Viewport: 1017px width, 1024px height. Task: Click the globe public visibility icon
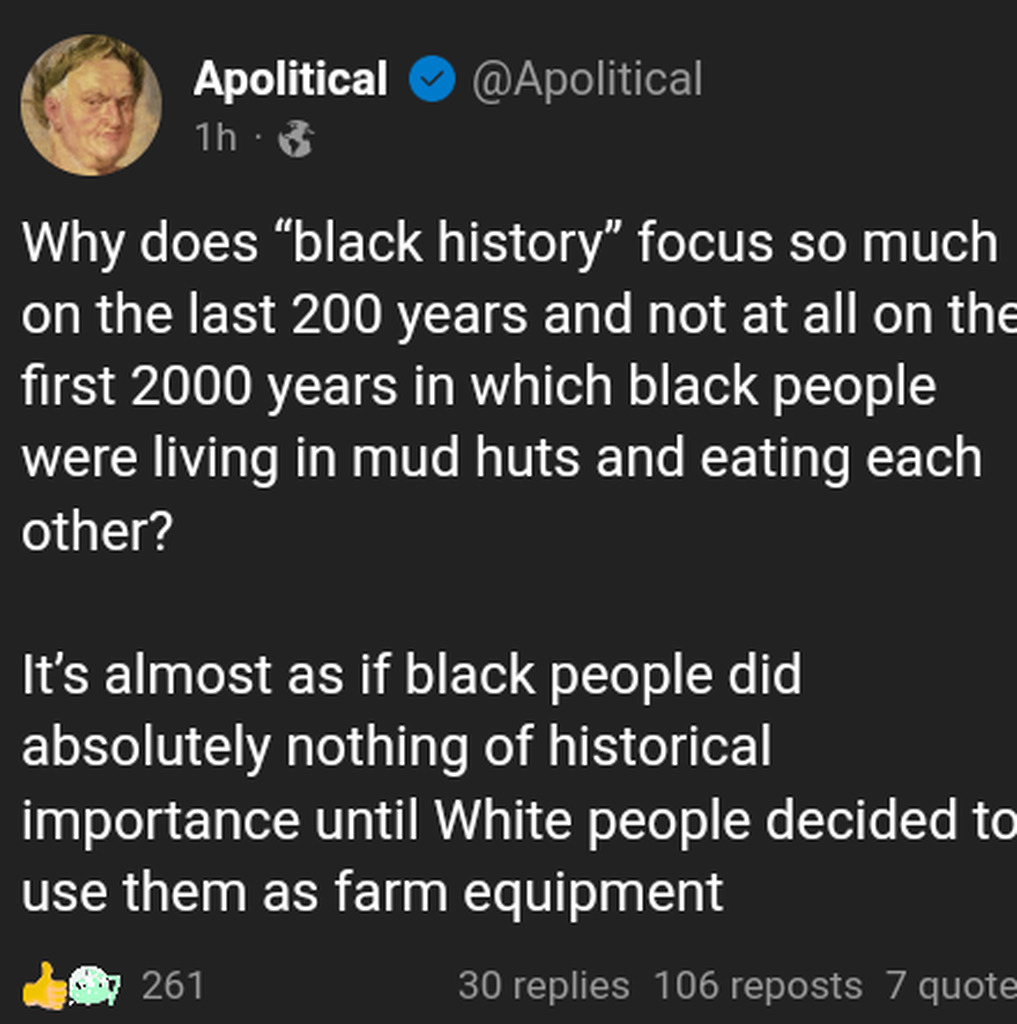pos(295,139)
